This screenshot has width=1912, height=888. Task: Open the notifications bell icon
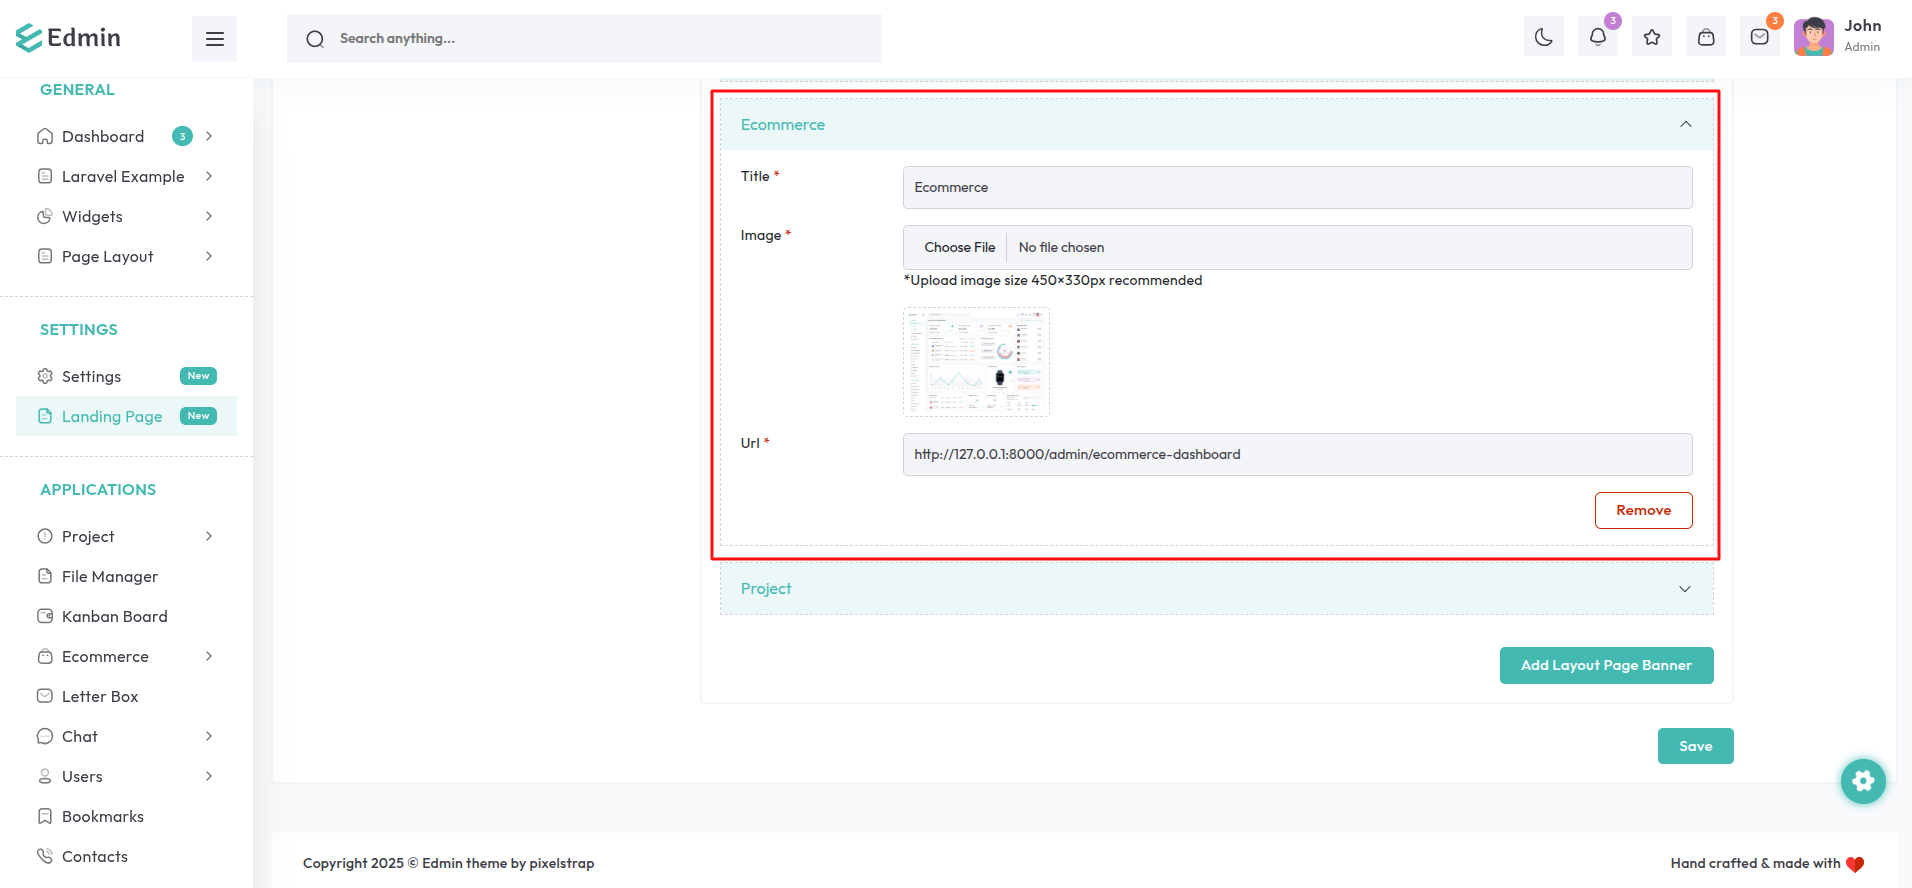[1598, 38]
